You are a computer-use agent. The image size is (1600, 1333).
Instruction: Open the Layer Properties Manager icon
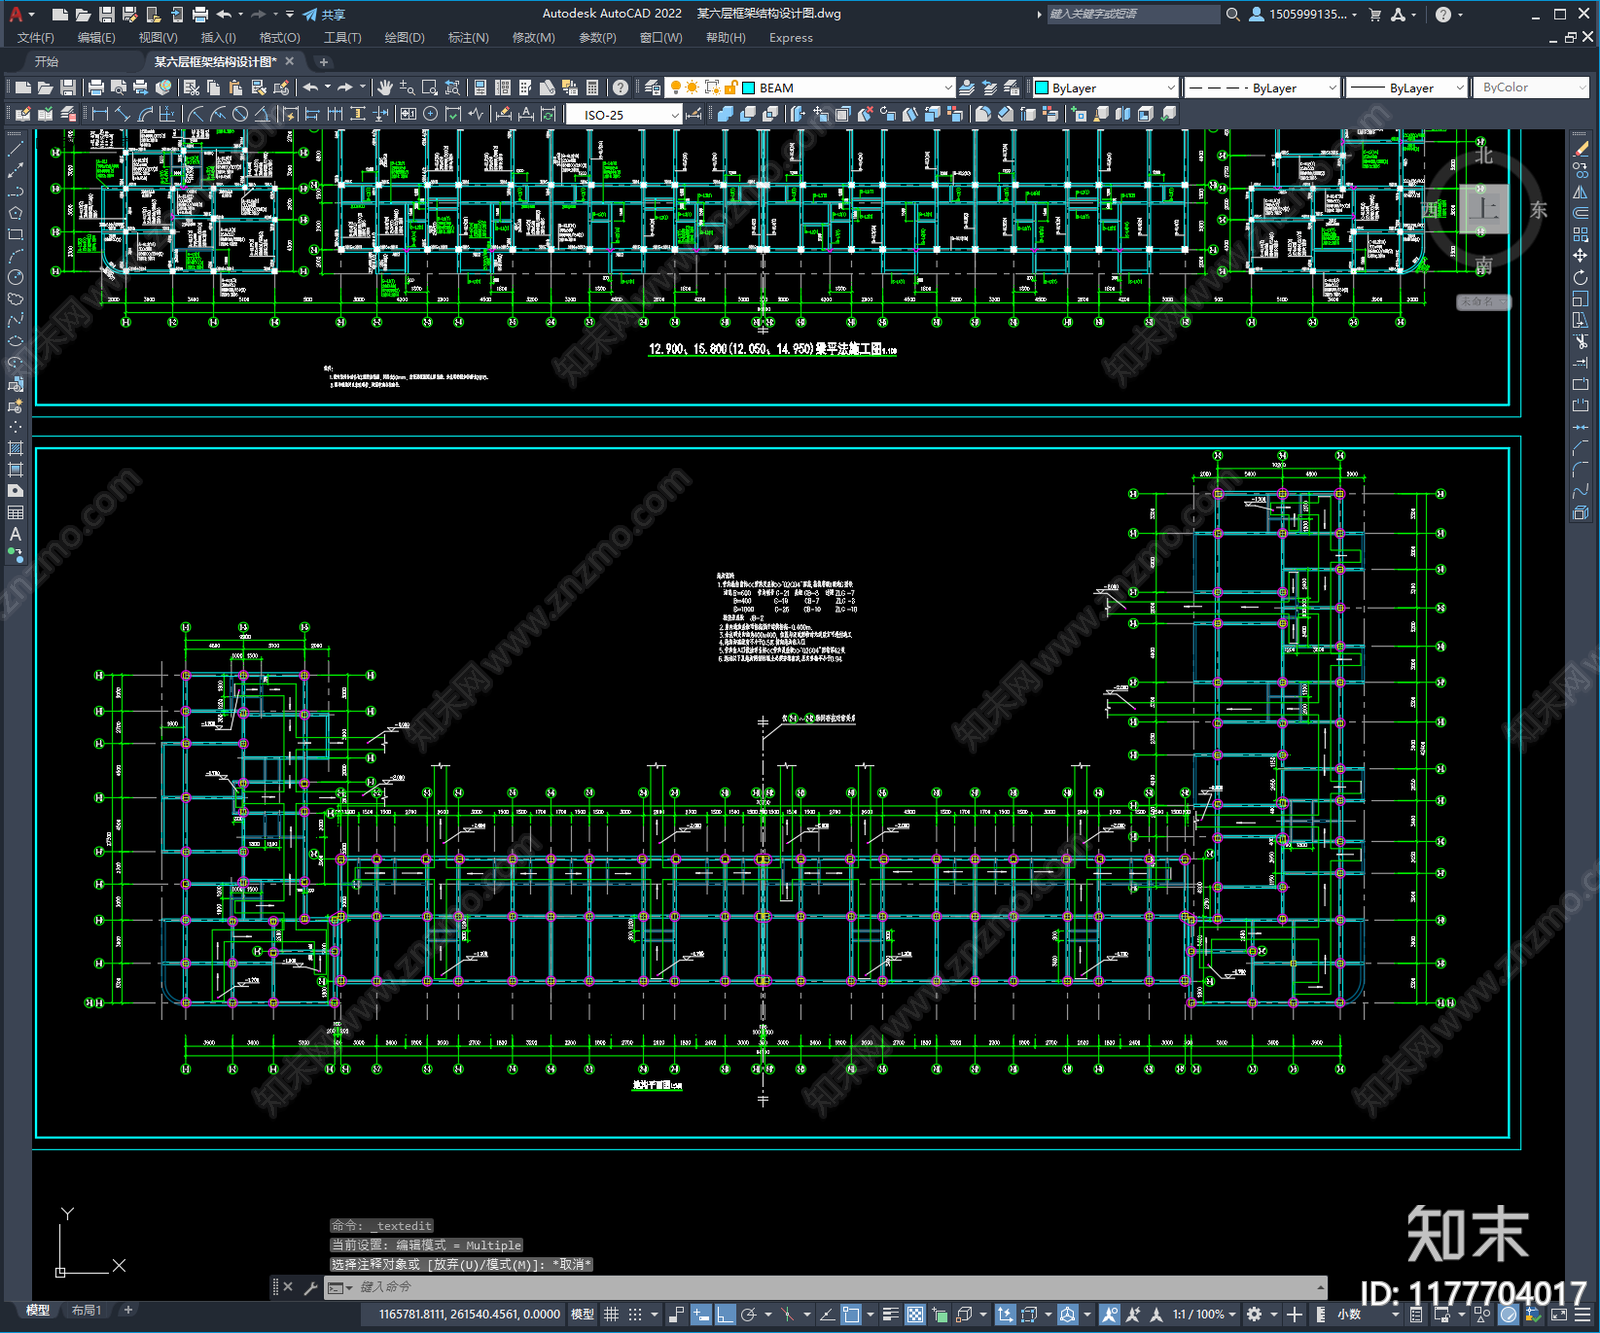pyautogui.click(x=653, y=88)
